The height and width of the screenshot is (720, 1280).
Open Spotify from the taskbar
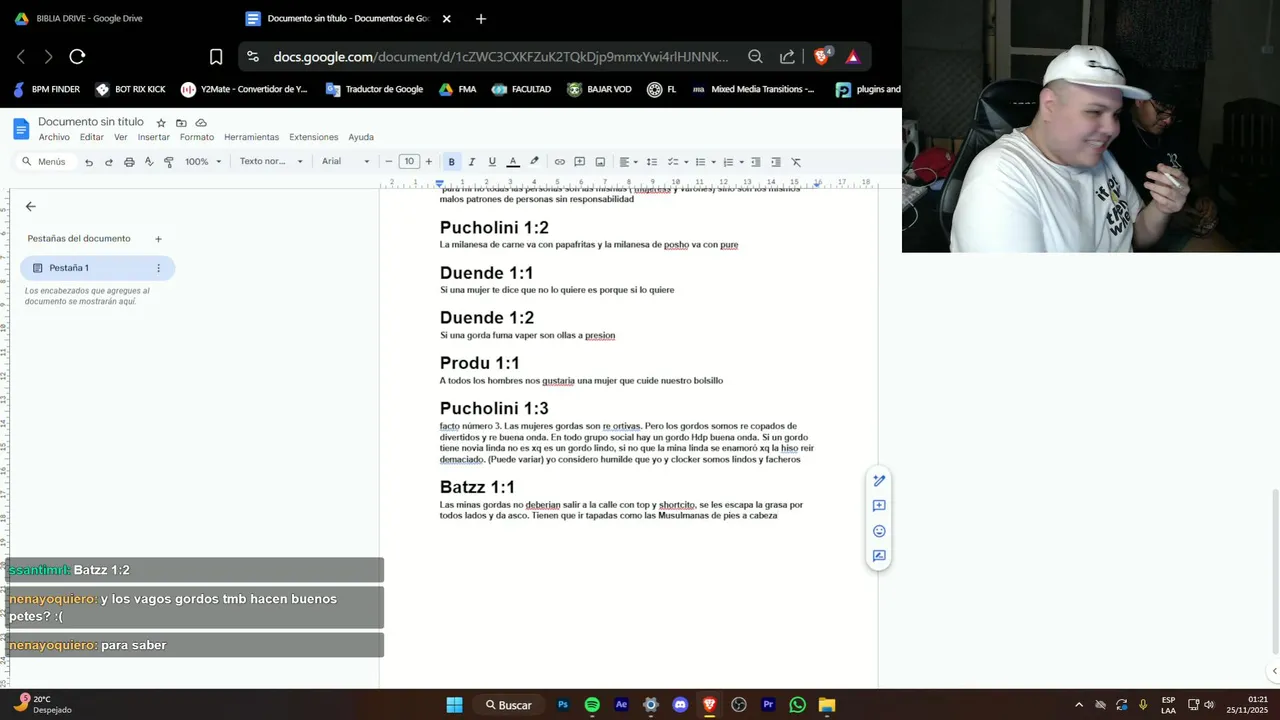(592, 705)
